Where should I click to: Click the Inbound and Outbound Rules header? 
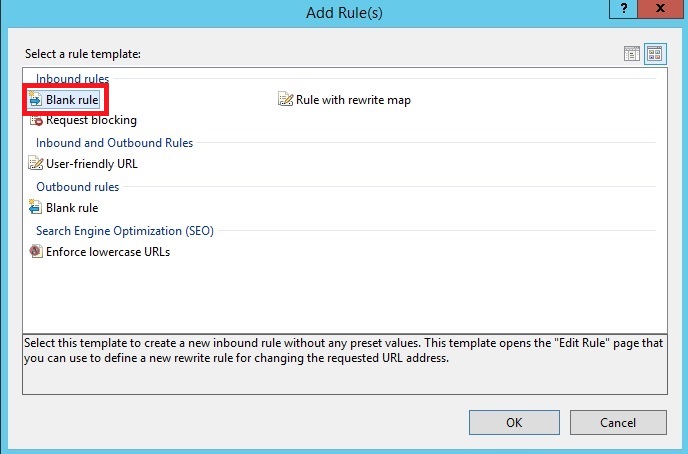(115, 143)
